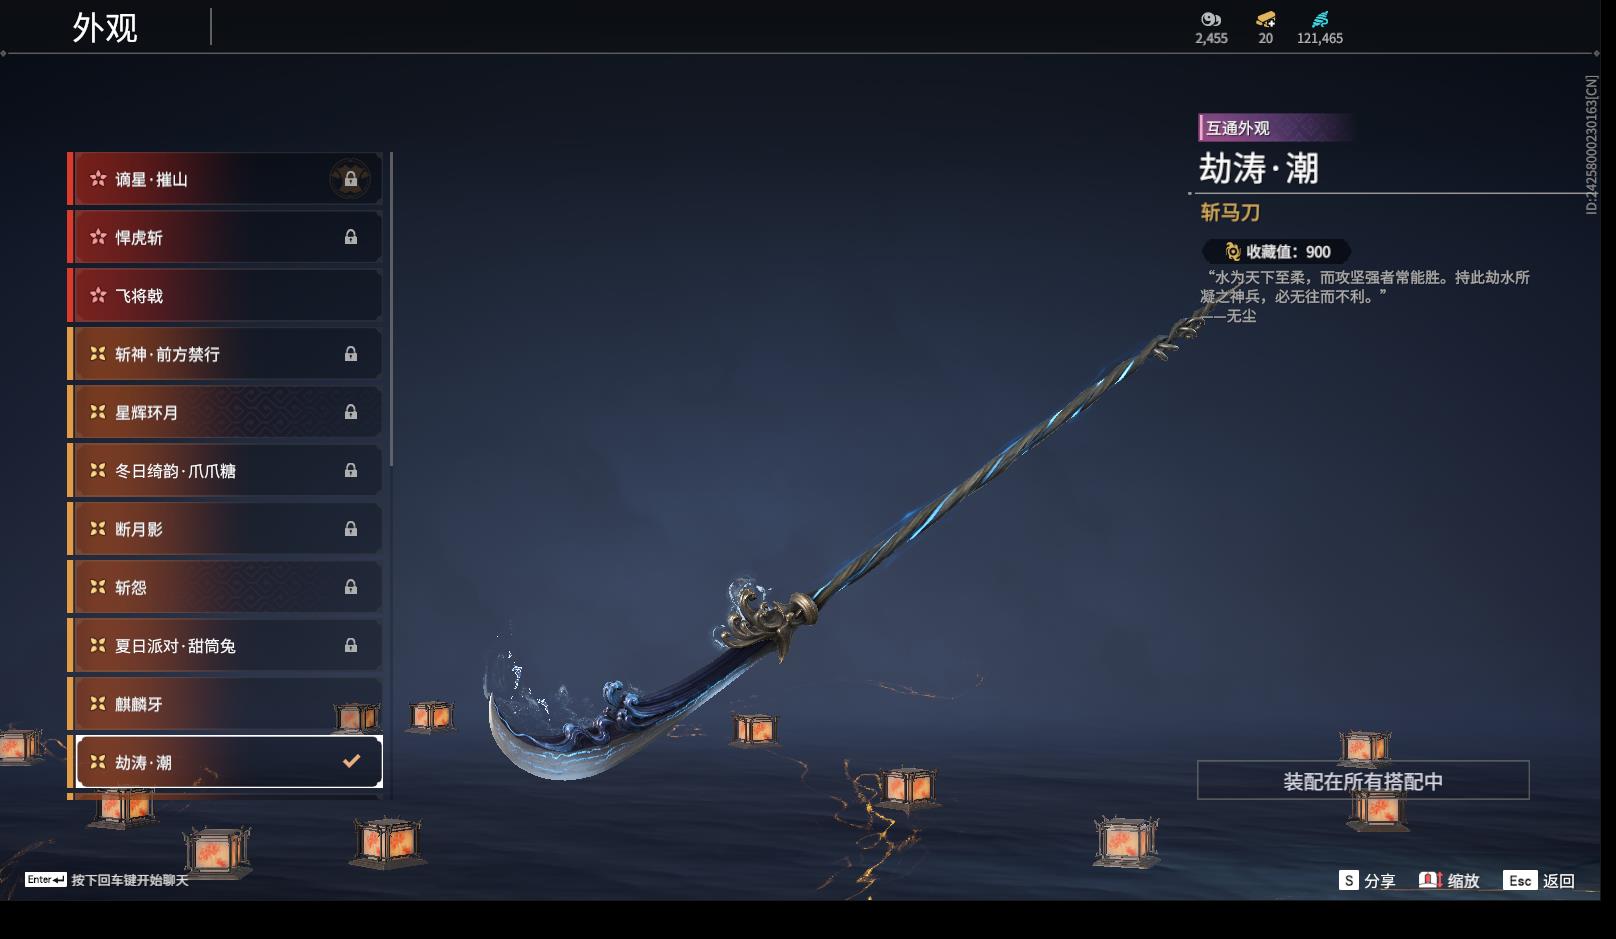Click the Esc 返回 button
Viewport: 1616px width, 939px height.
(1539, 881)
